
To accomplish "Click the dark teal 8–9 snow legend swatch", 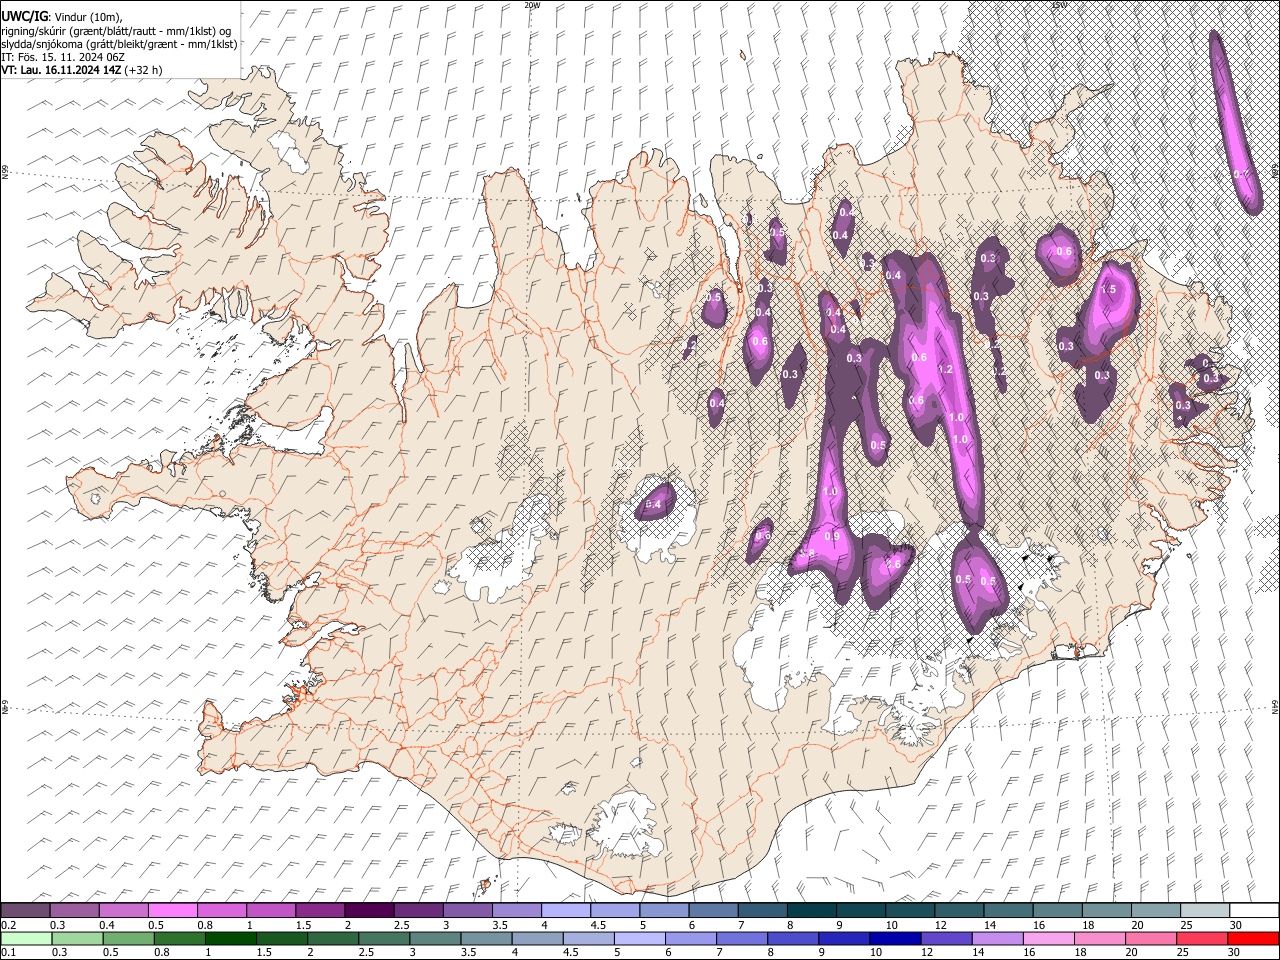I will (x=810, y=911).
